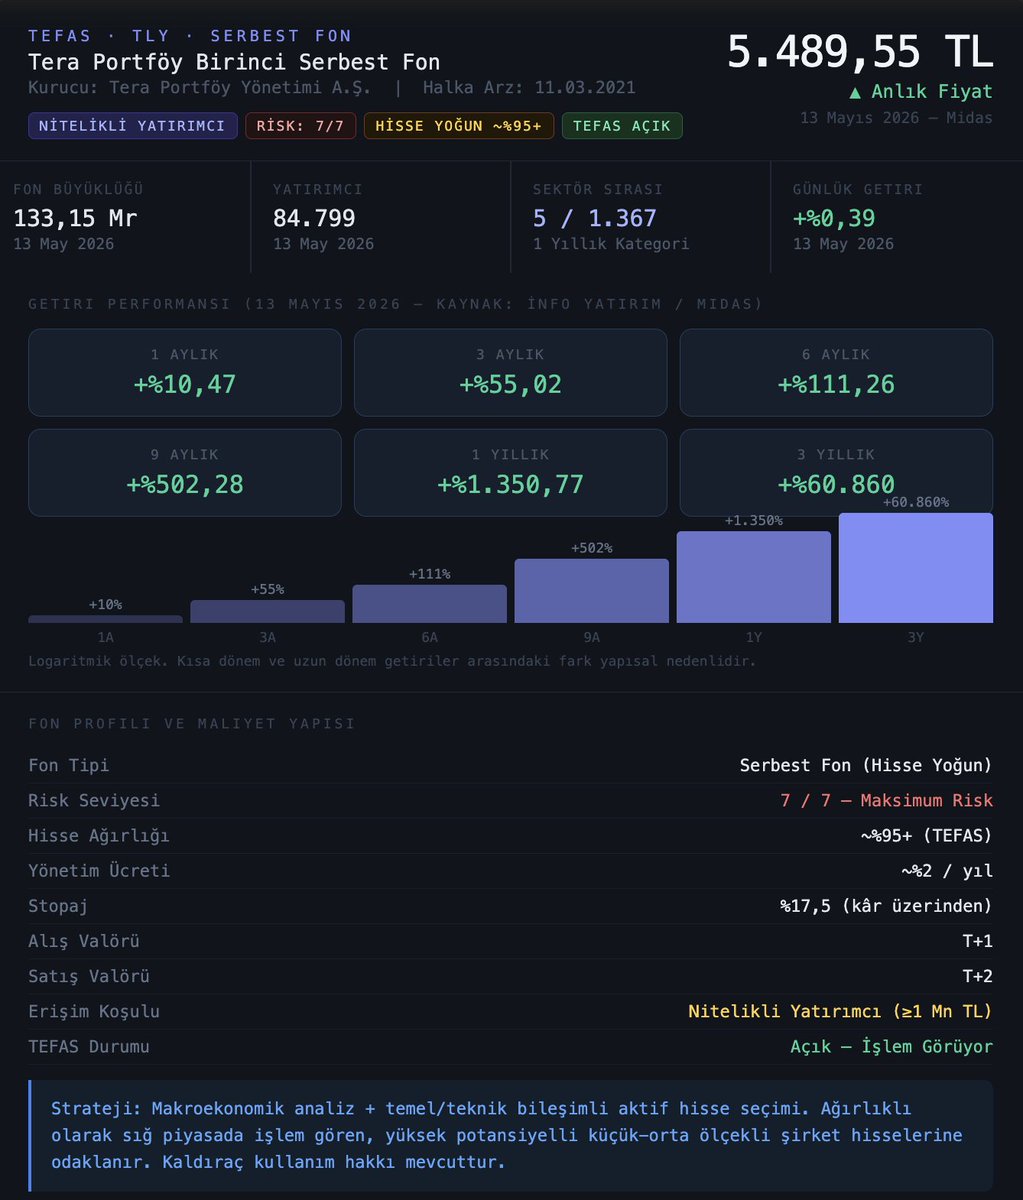Select the 9 AYLIK return card
The height and width of the screenshot is (1200, 1023).
(185, 473)
